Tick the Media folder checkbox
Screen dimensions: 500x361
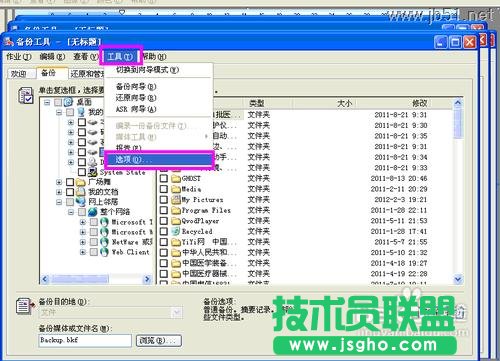click(163, 189)
